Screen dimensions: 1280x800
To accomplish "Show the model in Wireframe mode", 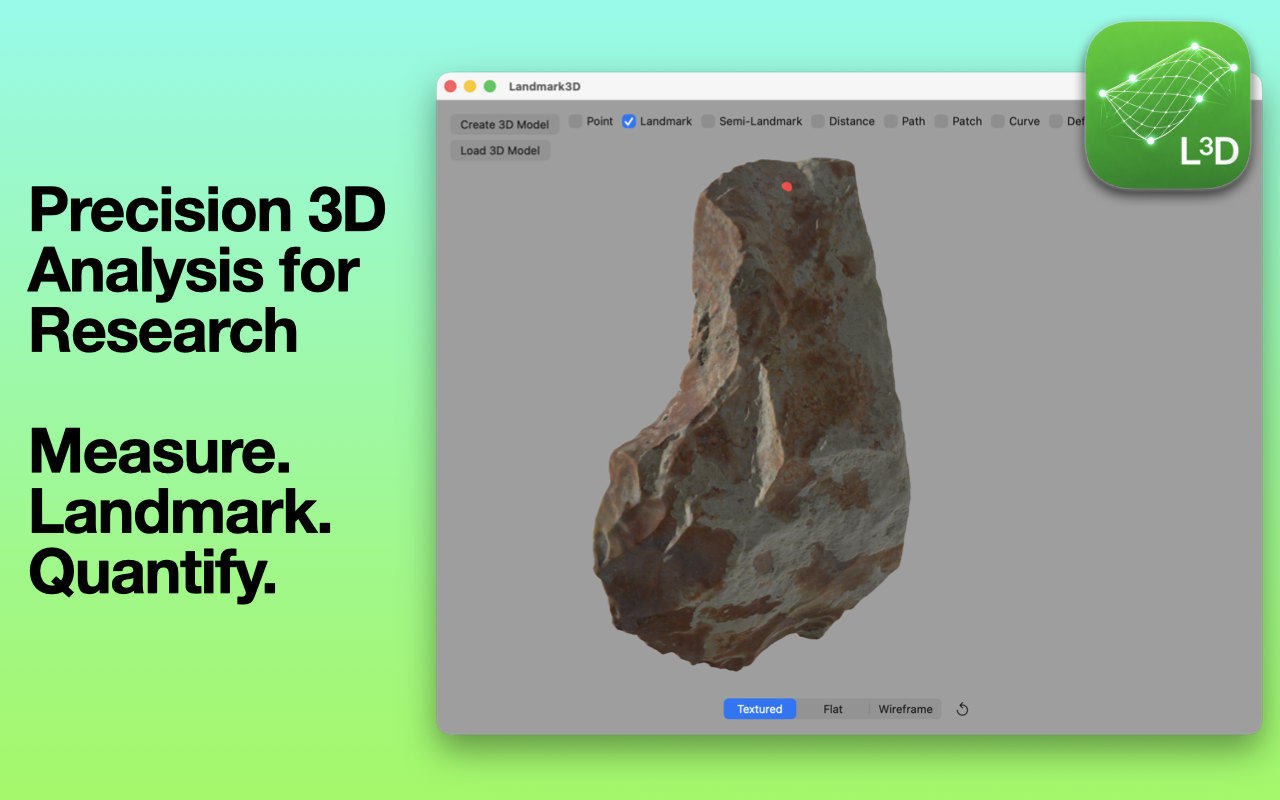I will (x=905, y=709).
